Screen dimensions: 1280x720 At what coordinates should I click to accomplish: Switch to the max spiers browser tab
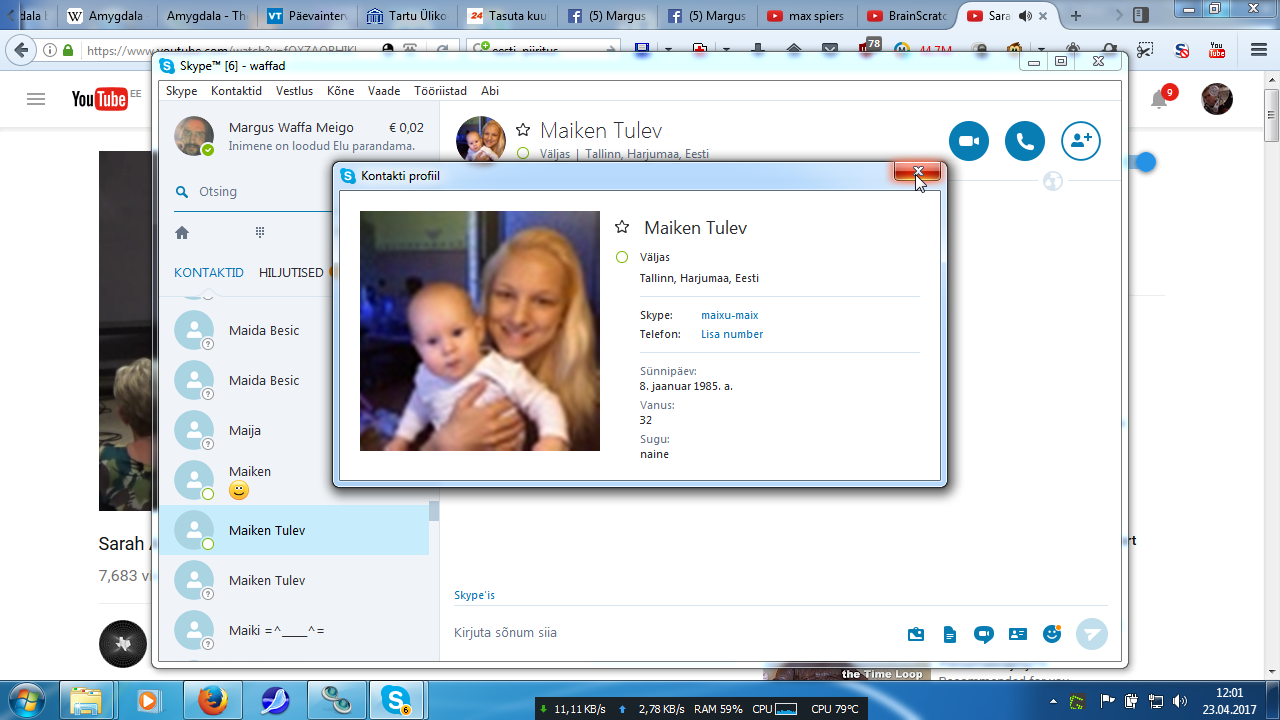click(806, 16)
